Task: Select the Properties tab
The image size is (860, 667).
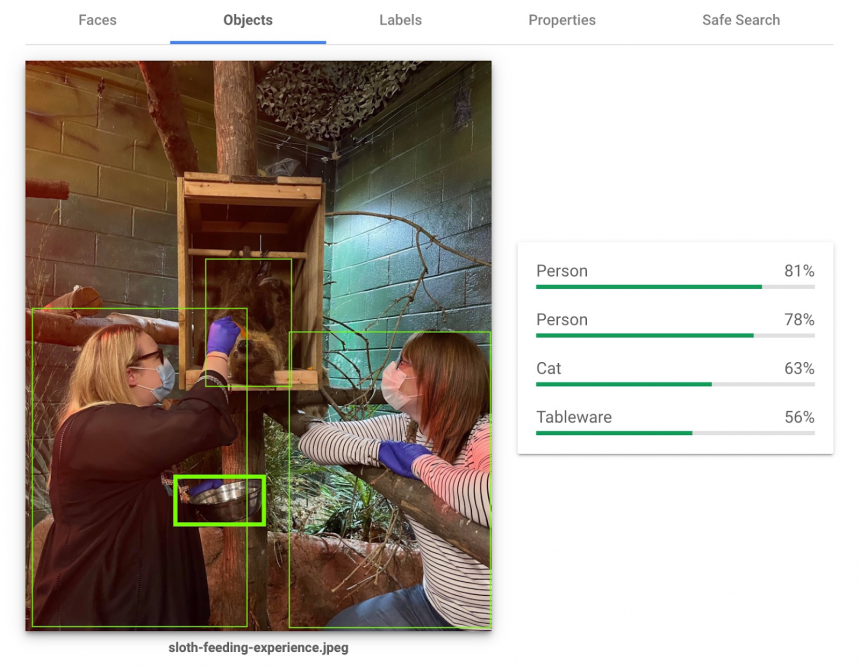Action: click(562, 20)
